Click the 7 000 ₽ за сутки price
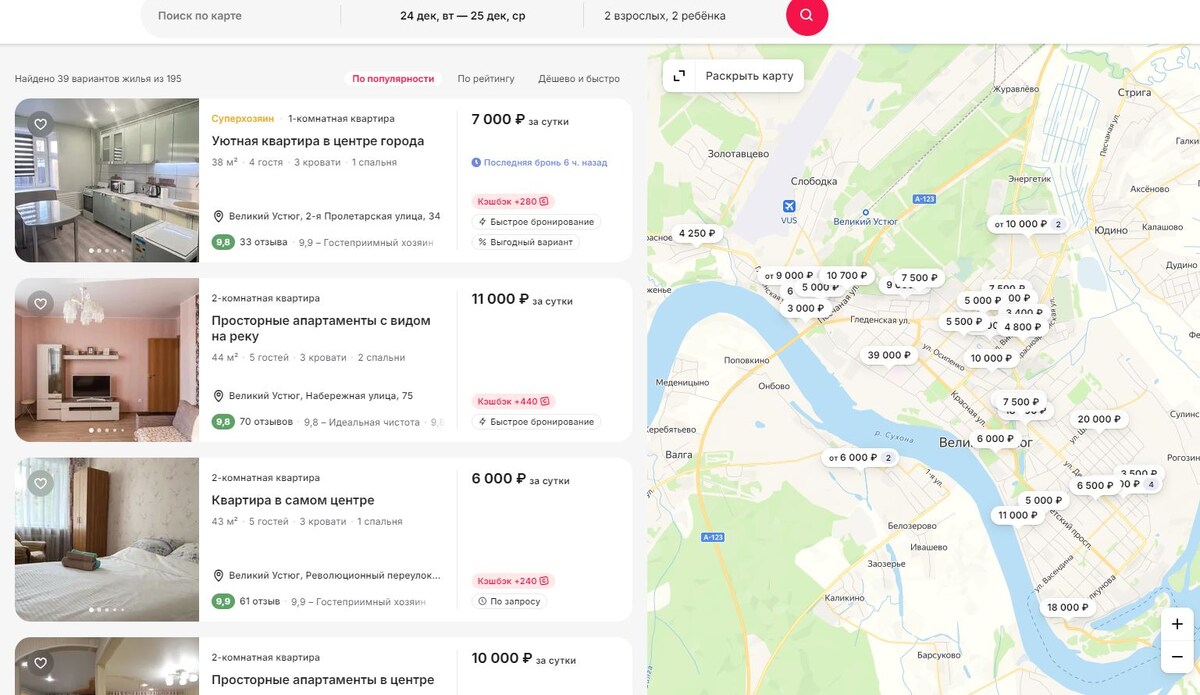Screen dimensions: 1200x695 click(x=520, y=120)
